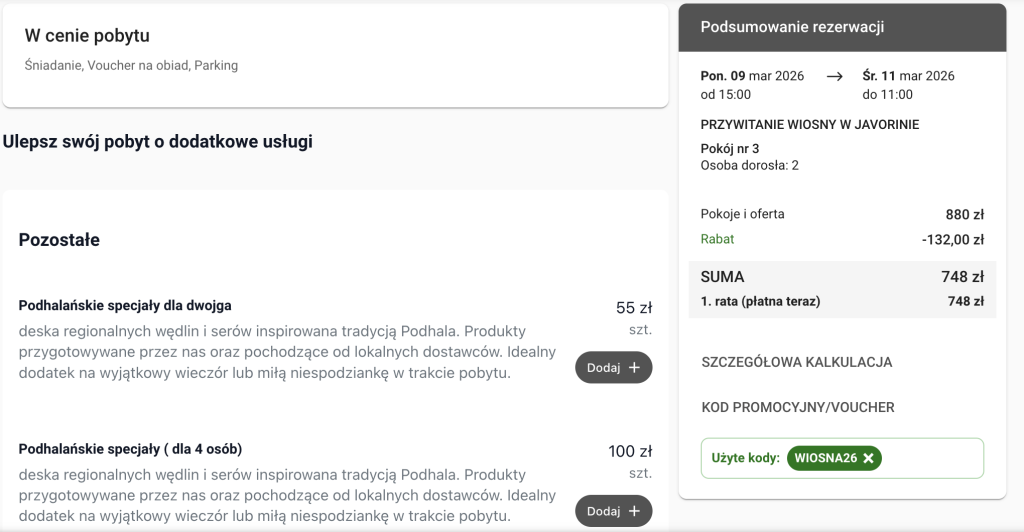This screenshot has width=1024, height=532.
Task: Click the Użyte kody field
Action: click(x=745, y=458)
